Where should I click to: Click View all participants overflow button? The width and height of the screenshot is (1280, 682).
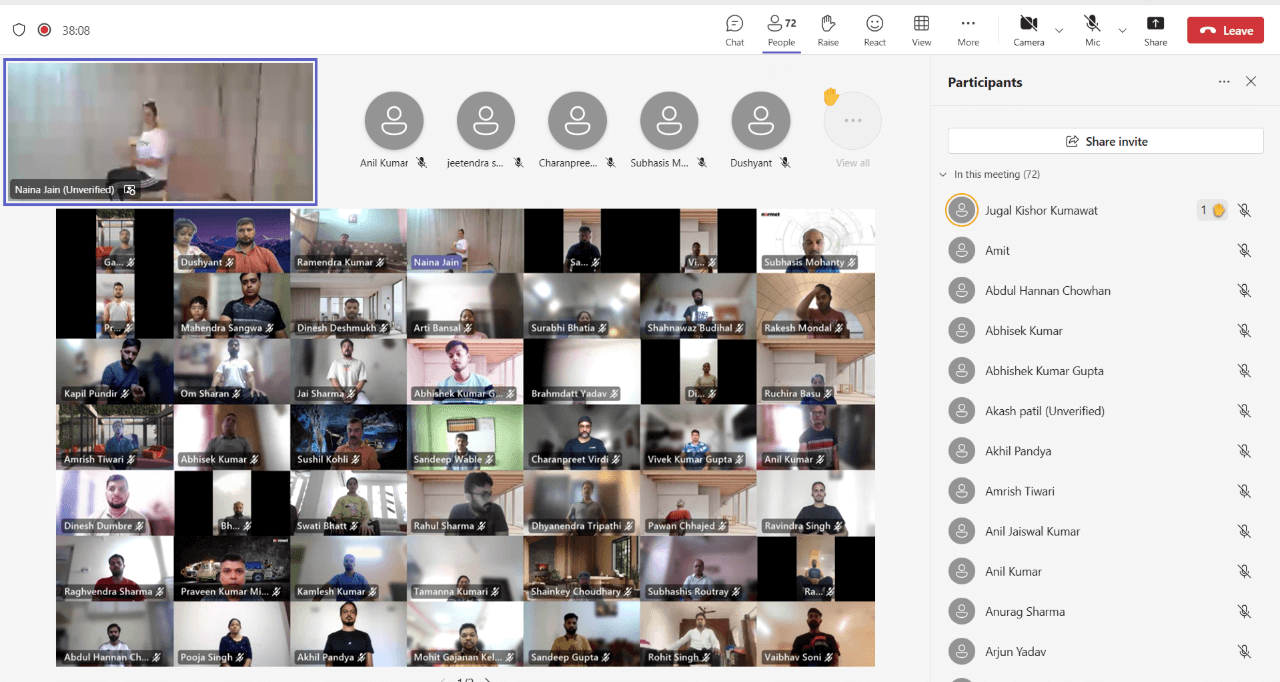(852, 121)
